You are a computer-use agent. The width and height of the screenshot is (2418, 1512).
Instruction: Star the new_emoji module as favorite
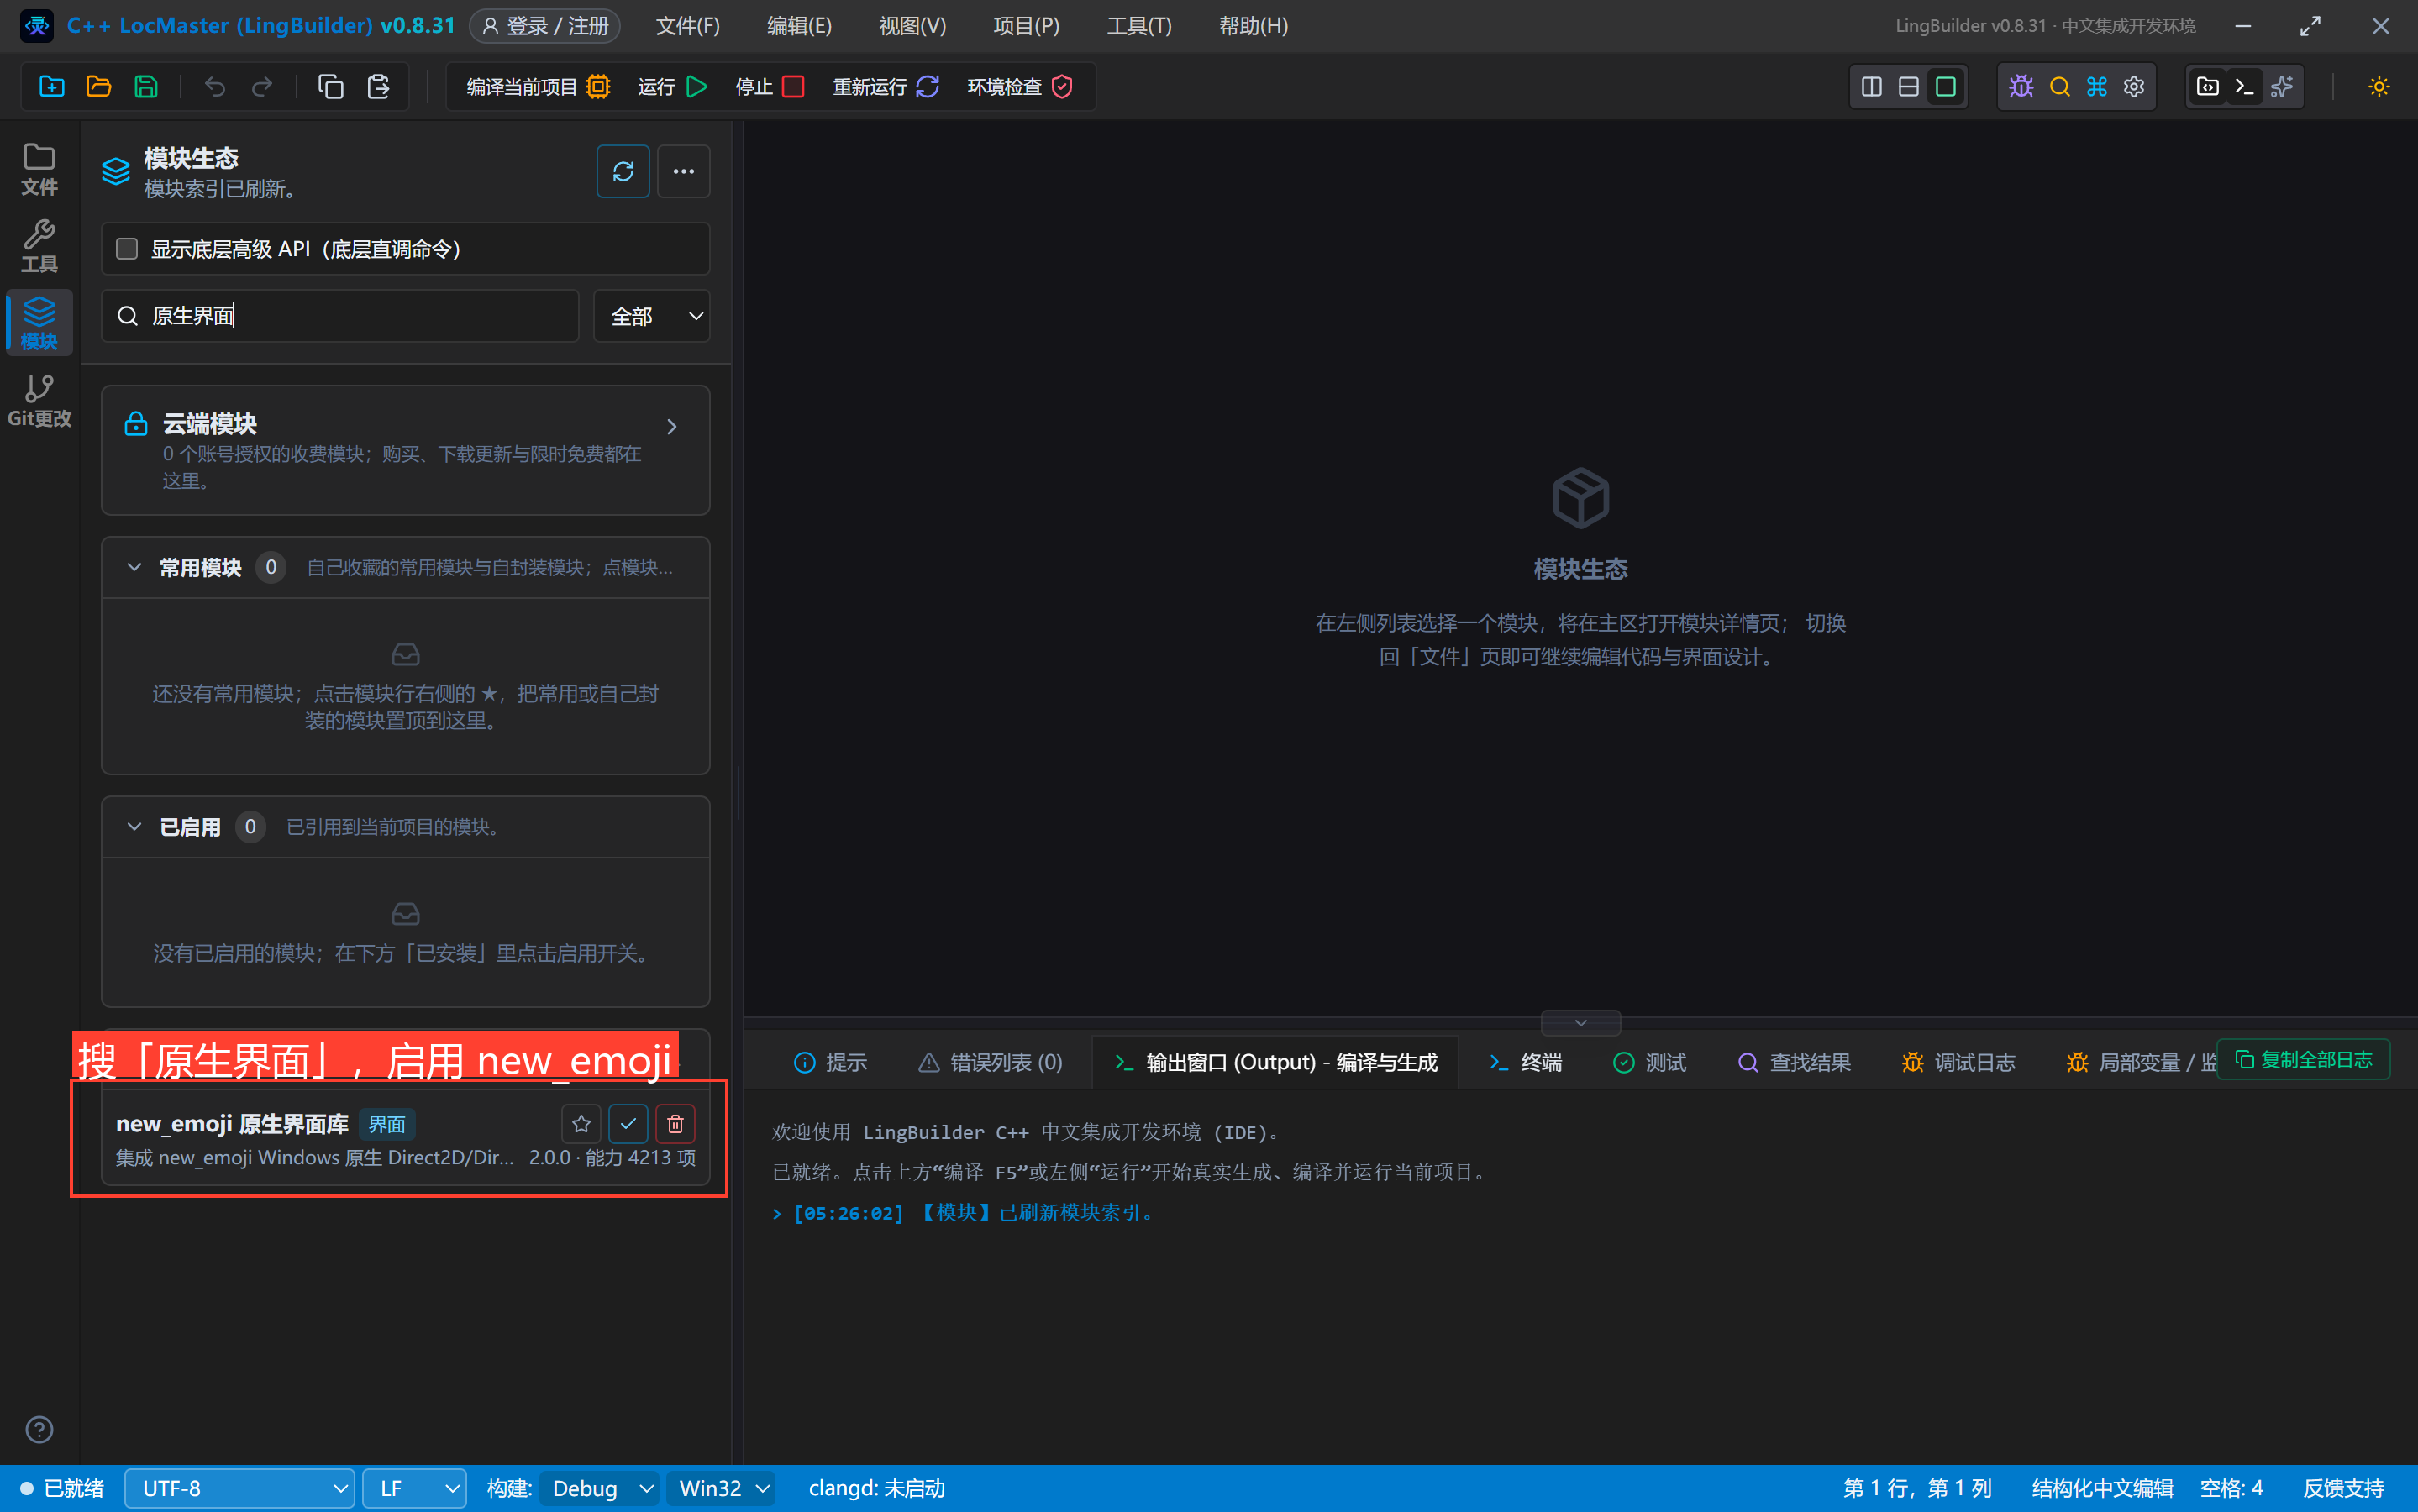(581, 1124)
